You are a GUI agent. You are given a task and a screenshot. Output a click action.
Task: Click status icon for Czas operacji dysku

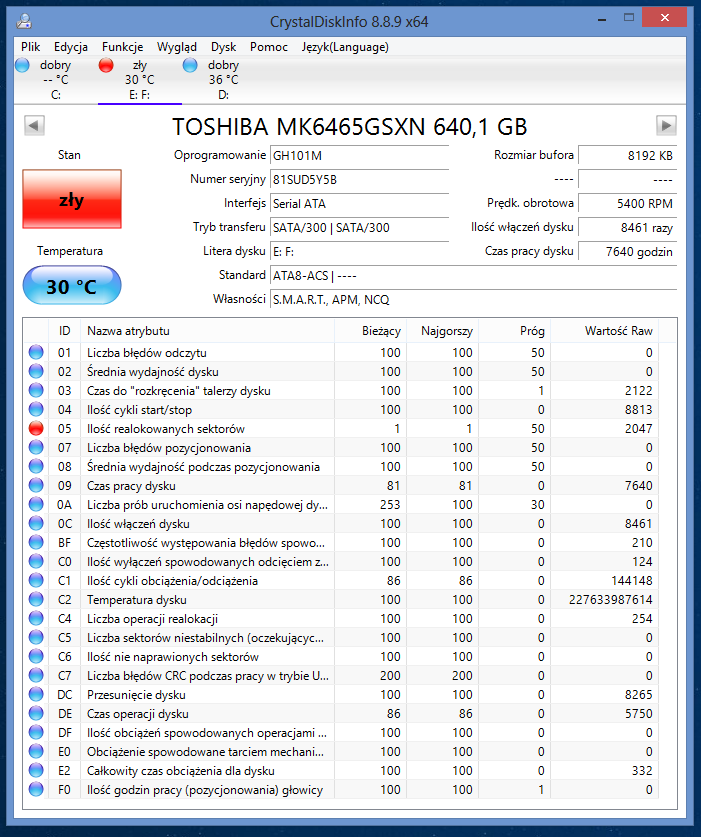36,714
